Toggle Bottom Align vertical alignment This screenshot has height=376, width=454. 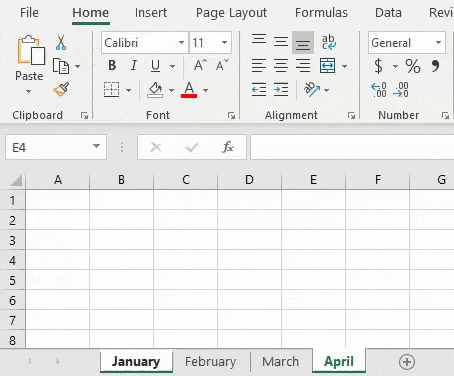click(x=303, y=42)
